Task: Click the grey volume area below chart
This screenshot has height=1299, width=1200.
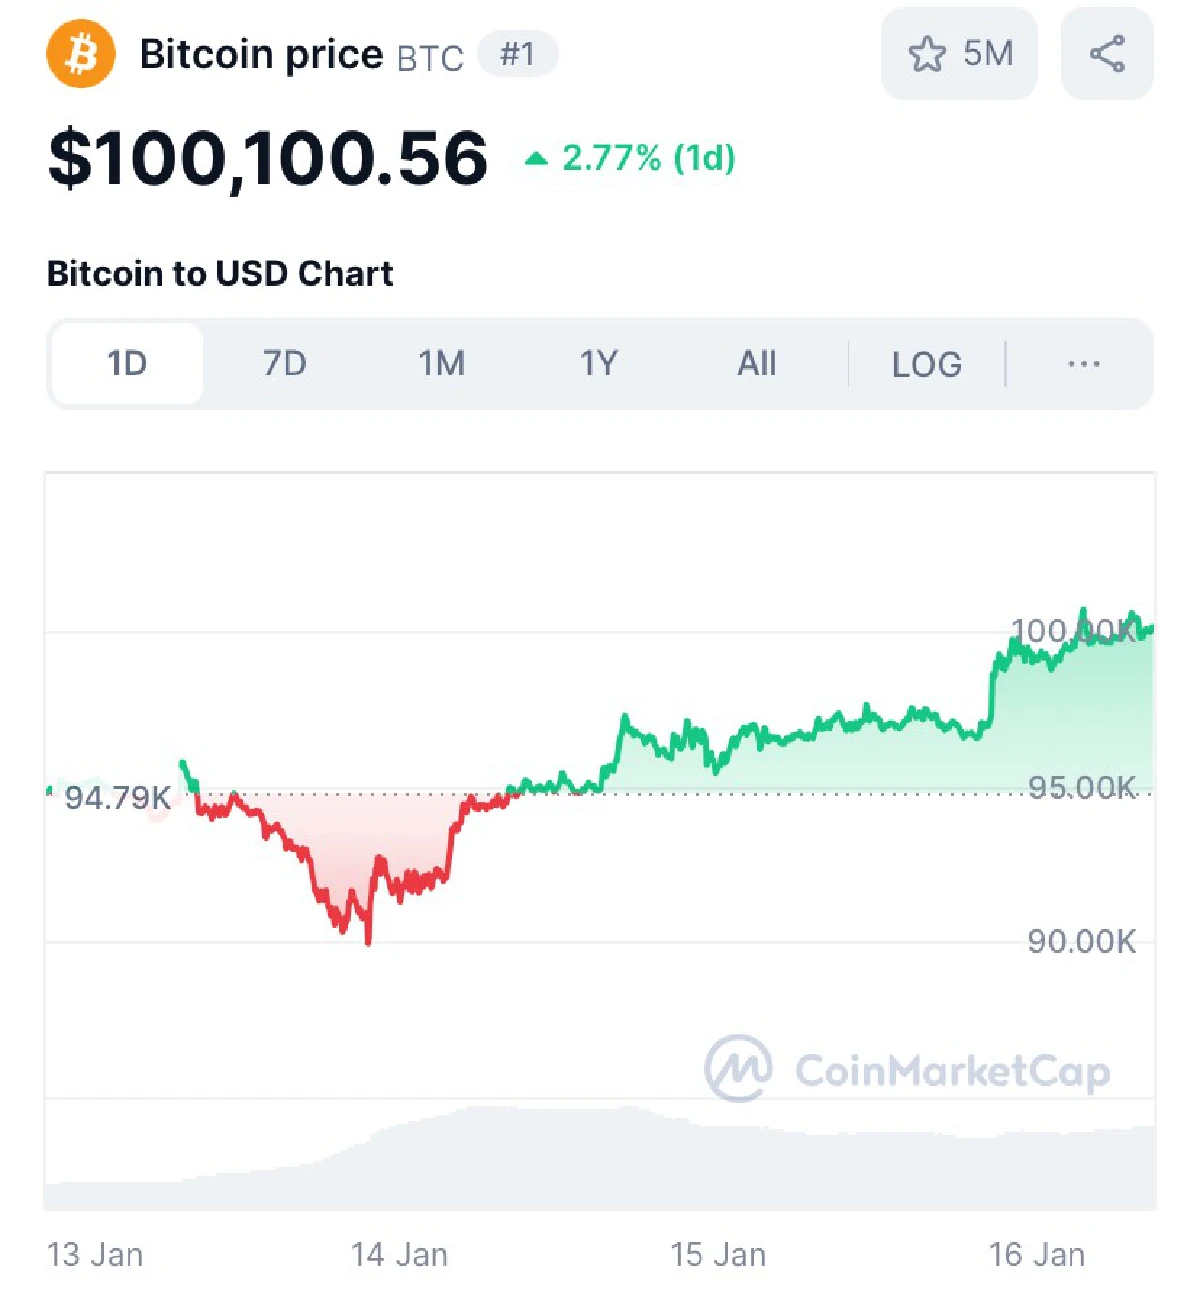Action: (600, 1160)
